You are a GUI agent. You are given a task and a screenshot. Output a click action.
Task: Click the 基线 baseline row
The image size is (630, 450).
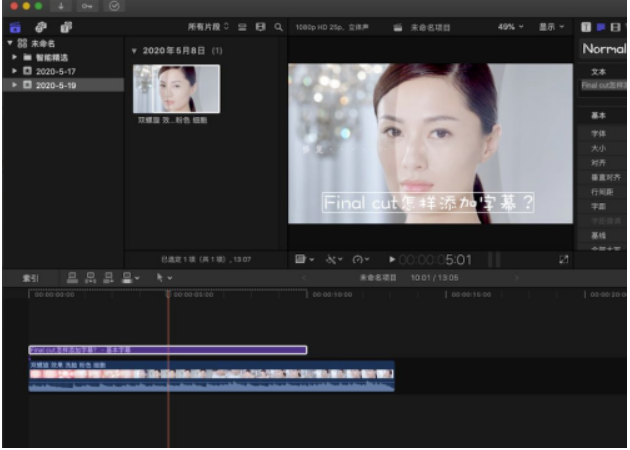point(602,235)
